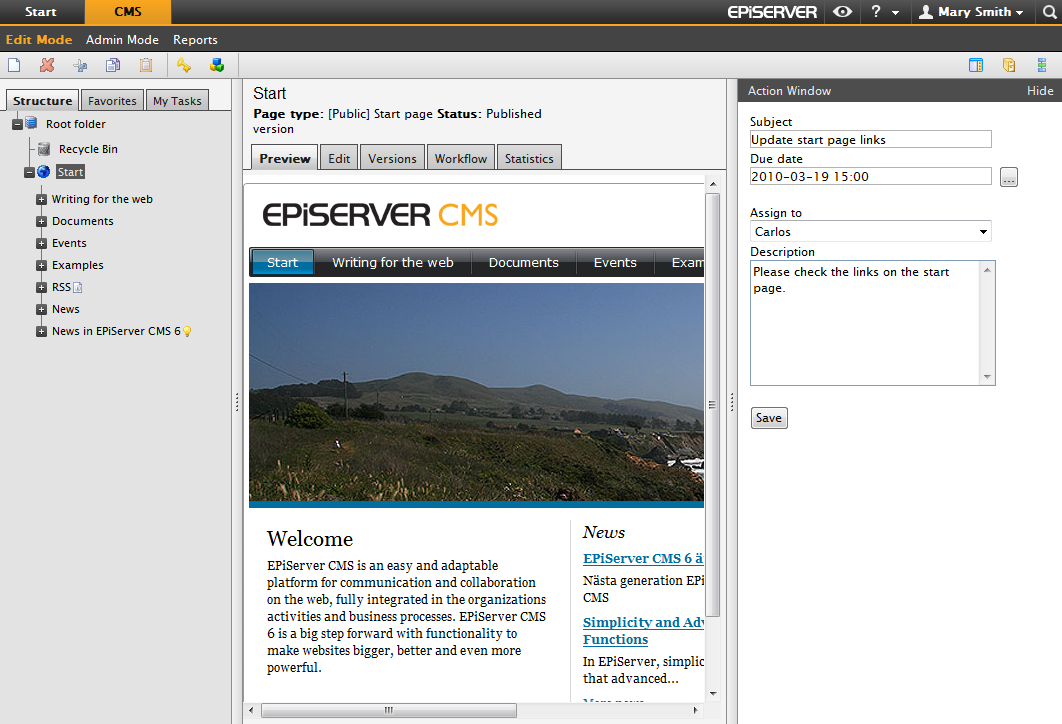Open the Versions tab
The width and height of the screenshot is (1062, 724).
click(392, 158)
